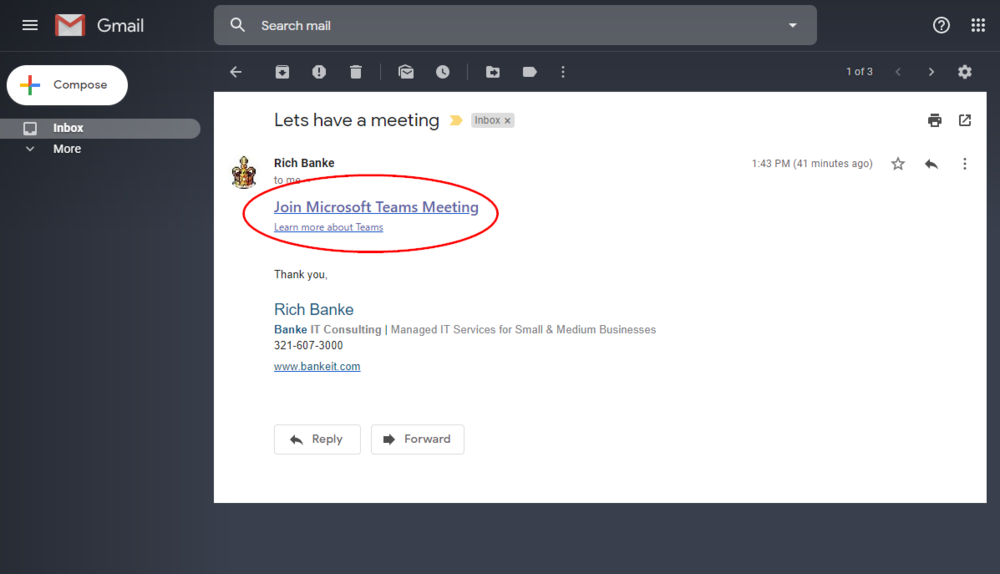Open email in new window
The height and width of the screenshot is (574, 1000).
[x=965, y=120]
